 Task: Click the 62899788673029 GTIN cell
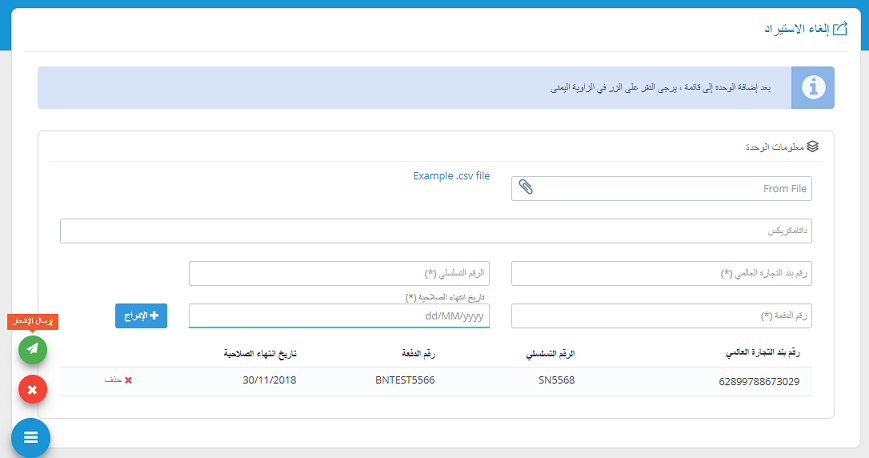point(759,381)
